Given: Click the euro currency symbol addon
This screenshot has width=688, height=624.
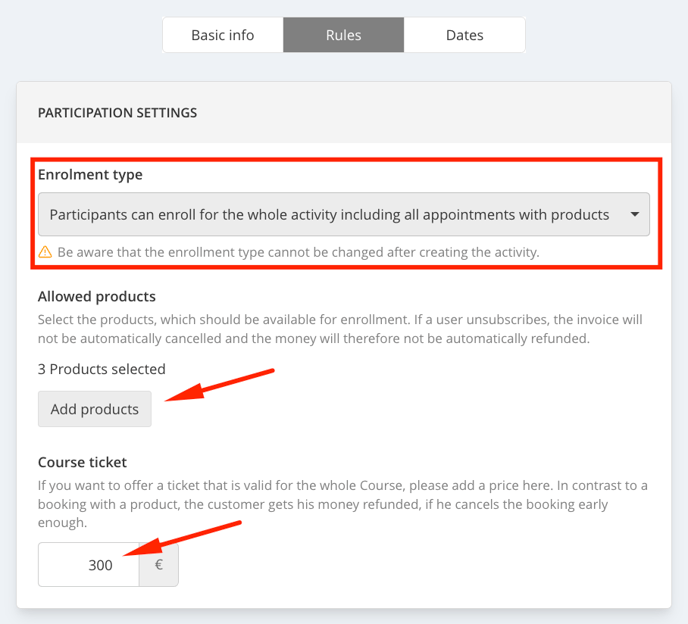Looking at the screenshot, I should [x=158, y=565].
